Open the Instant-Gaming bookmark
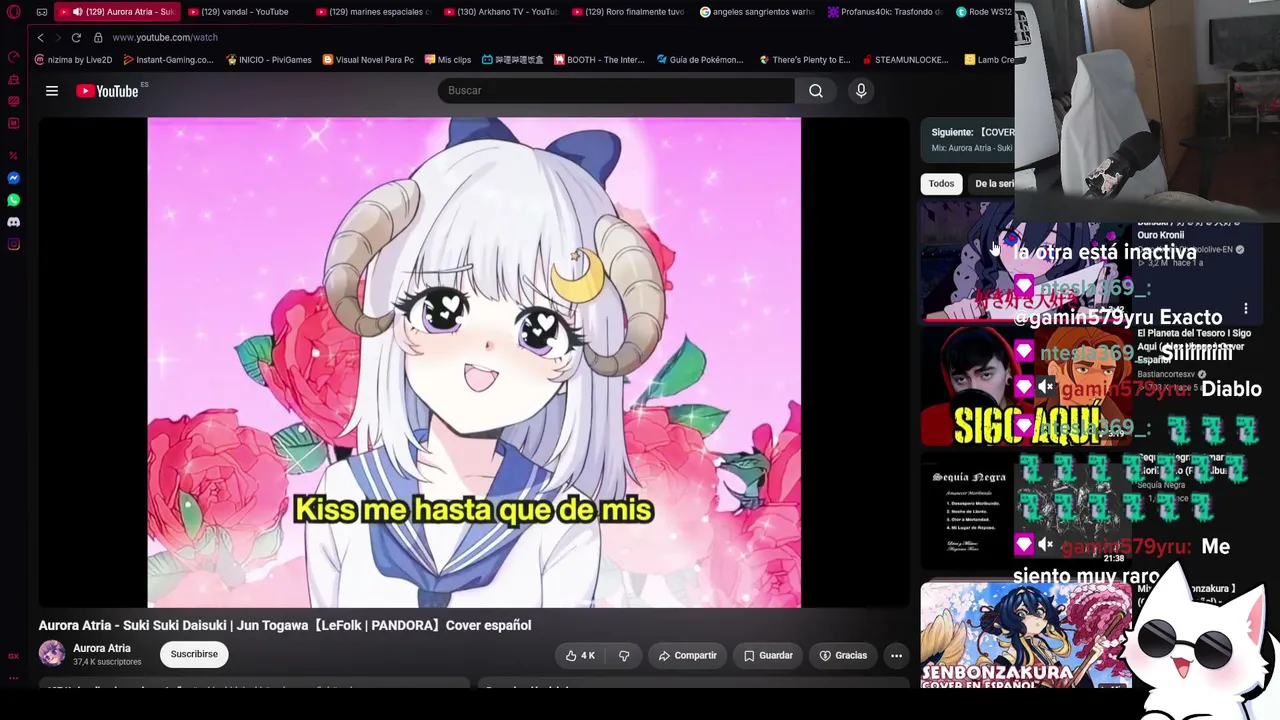Viewport: 1280px width, 720px height. 168,60
